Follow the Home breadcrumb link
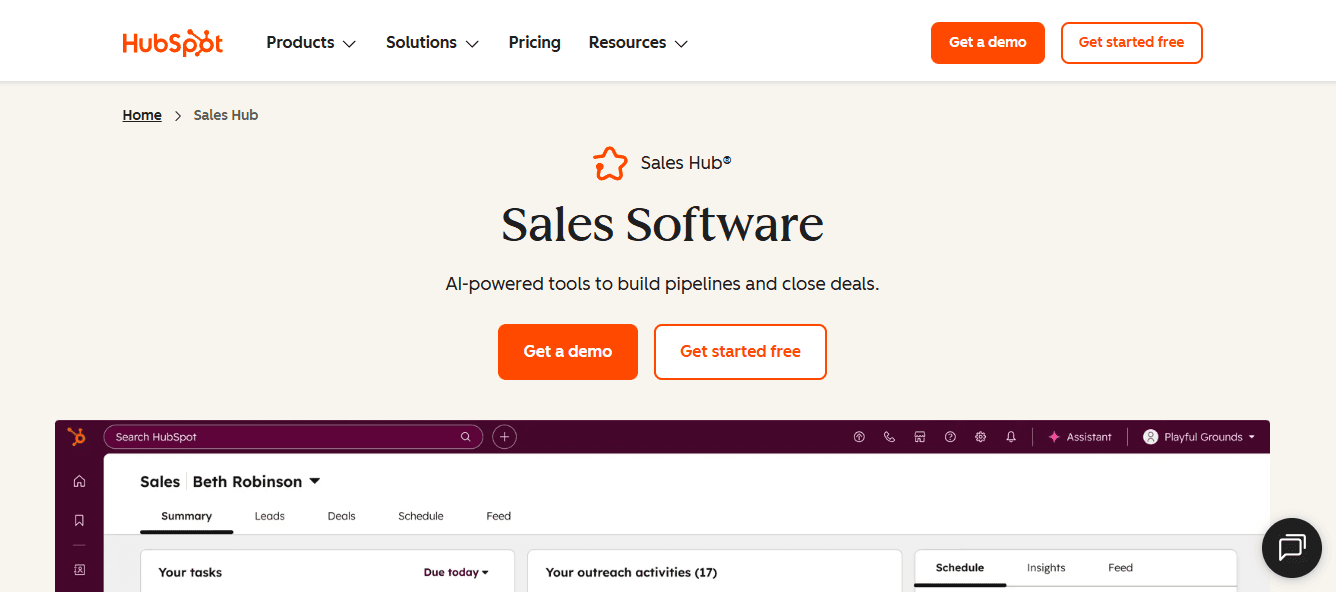 (141, 114)
